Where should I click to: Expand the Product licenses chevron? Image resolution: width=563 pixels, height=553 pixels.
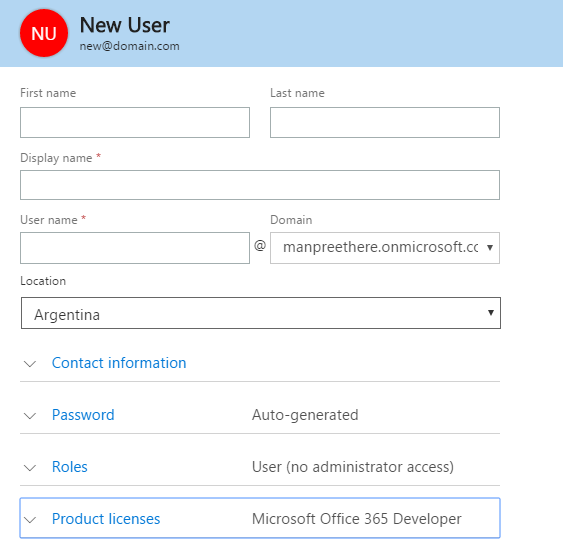(x=30, y=520)
